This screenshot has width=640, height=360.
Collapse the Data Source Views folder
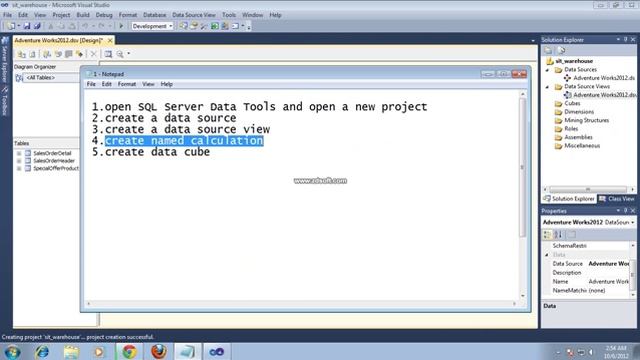click(x=547, y=87)
